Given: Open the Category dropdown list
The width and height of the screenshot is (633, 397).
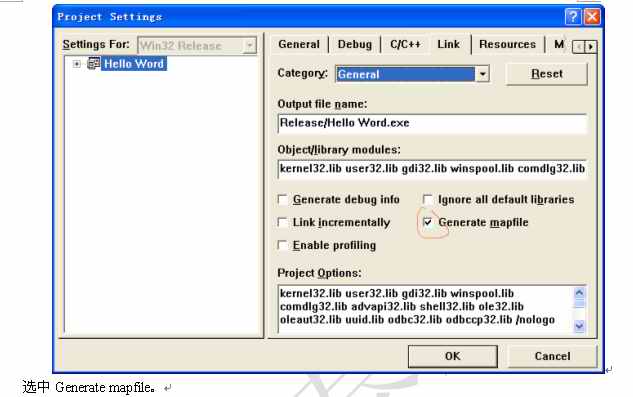Looking at the screenshot, I should point(482,74).
